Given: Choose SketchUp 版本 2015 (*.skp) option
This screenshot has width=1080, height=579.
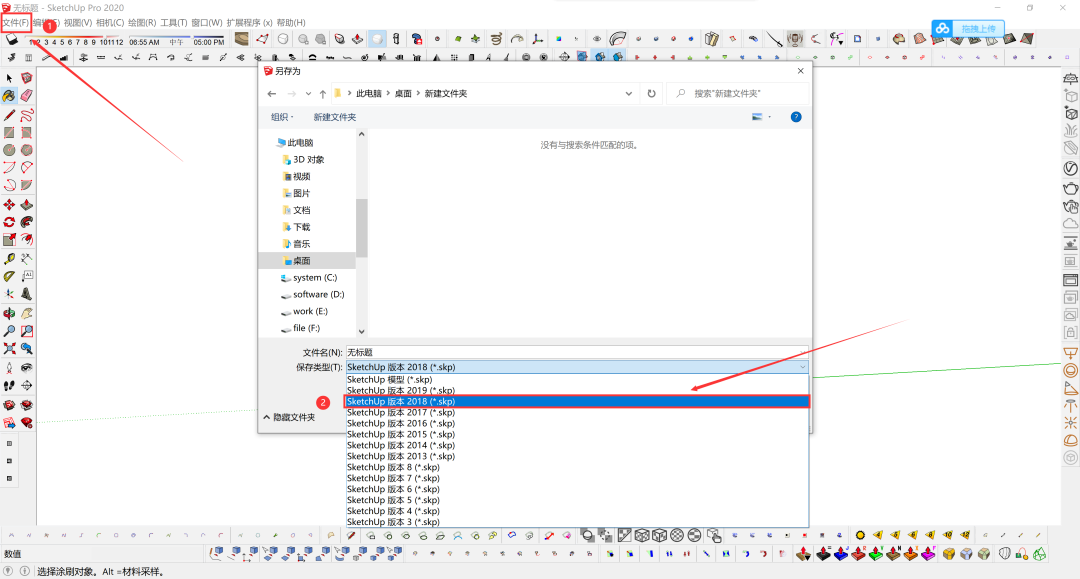Looking at the screenshot, I should (x=577, y=434).
